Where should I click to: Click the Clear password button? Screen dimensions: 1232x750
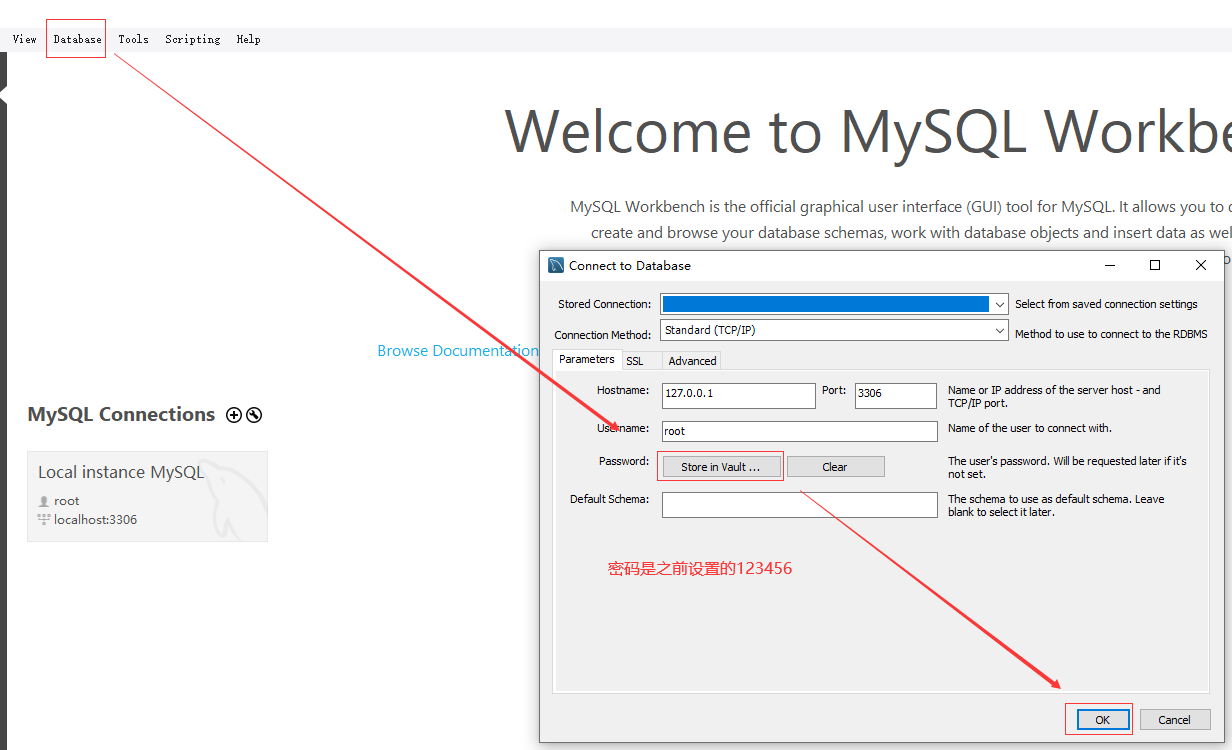[835, 467]
